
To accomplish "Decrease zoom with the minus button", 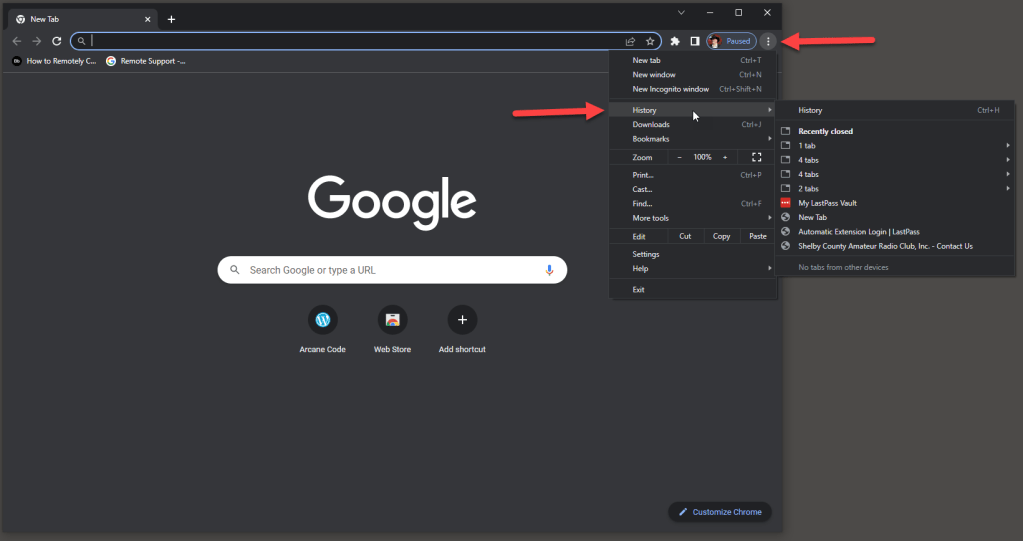I will (x=680, y=157).
